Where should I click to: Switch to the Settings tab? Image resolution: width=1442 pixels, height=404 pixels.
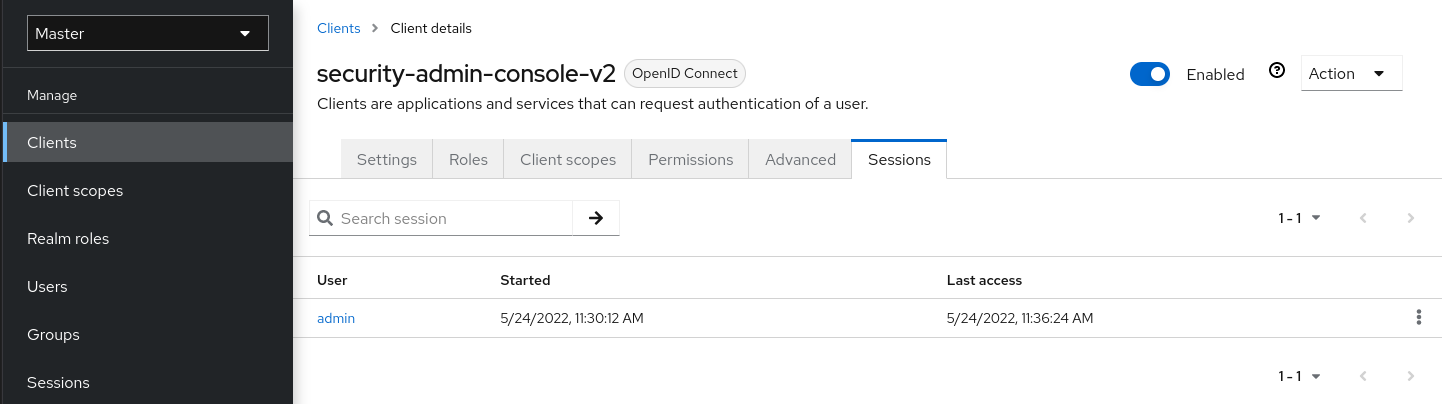tap(386, 160)
